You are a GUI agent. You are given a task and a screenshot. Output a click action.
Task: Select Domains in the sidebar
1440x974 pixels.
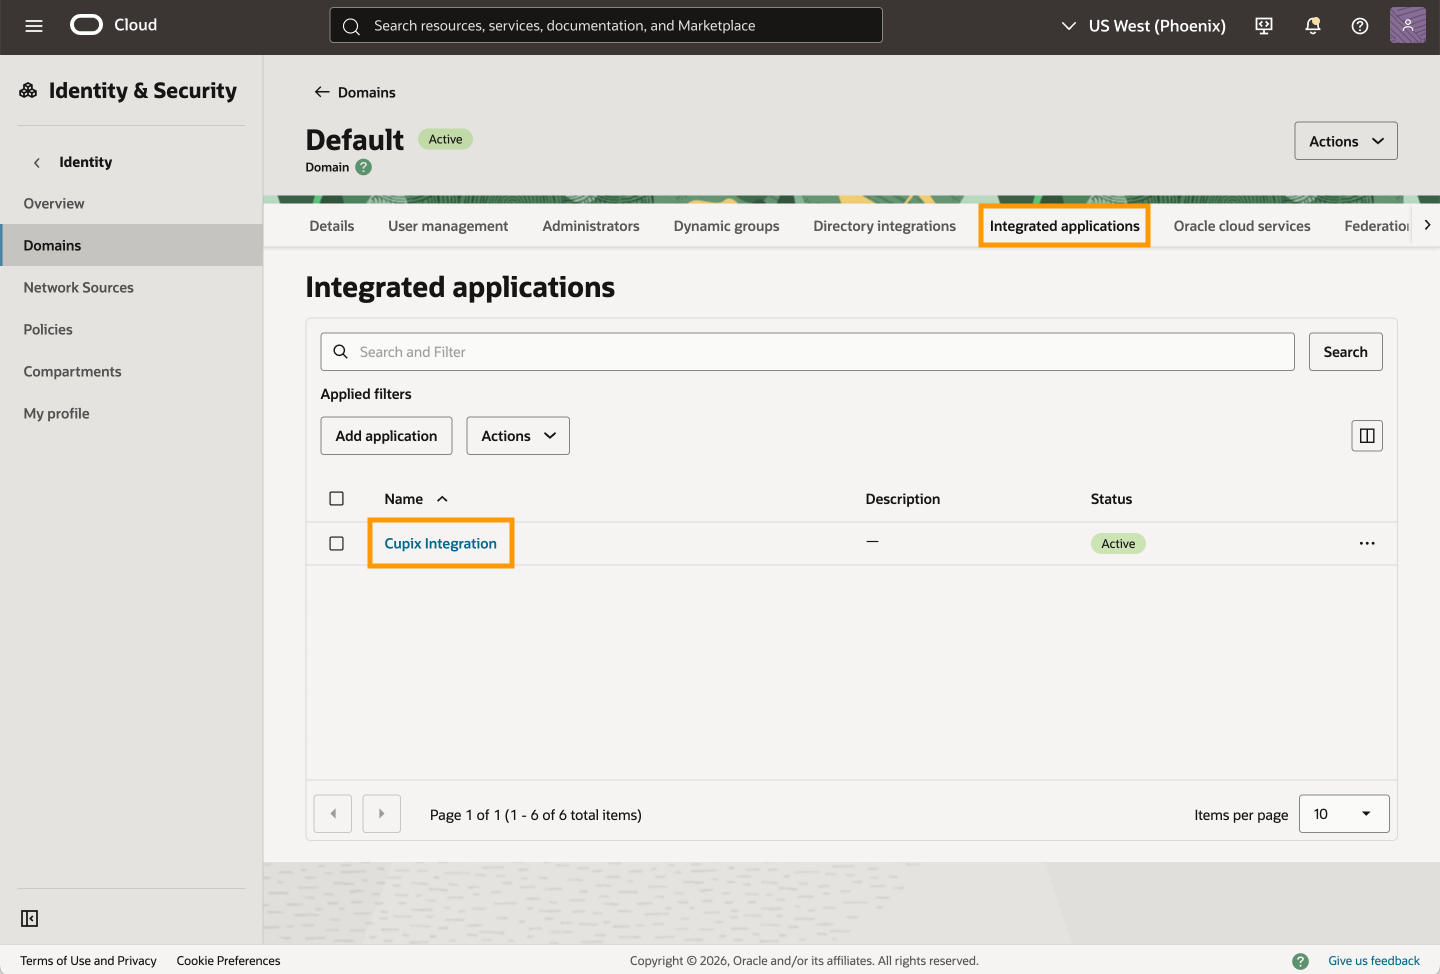click(x=131, y=245)
